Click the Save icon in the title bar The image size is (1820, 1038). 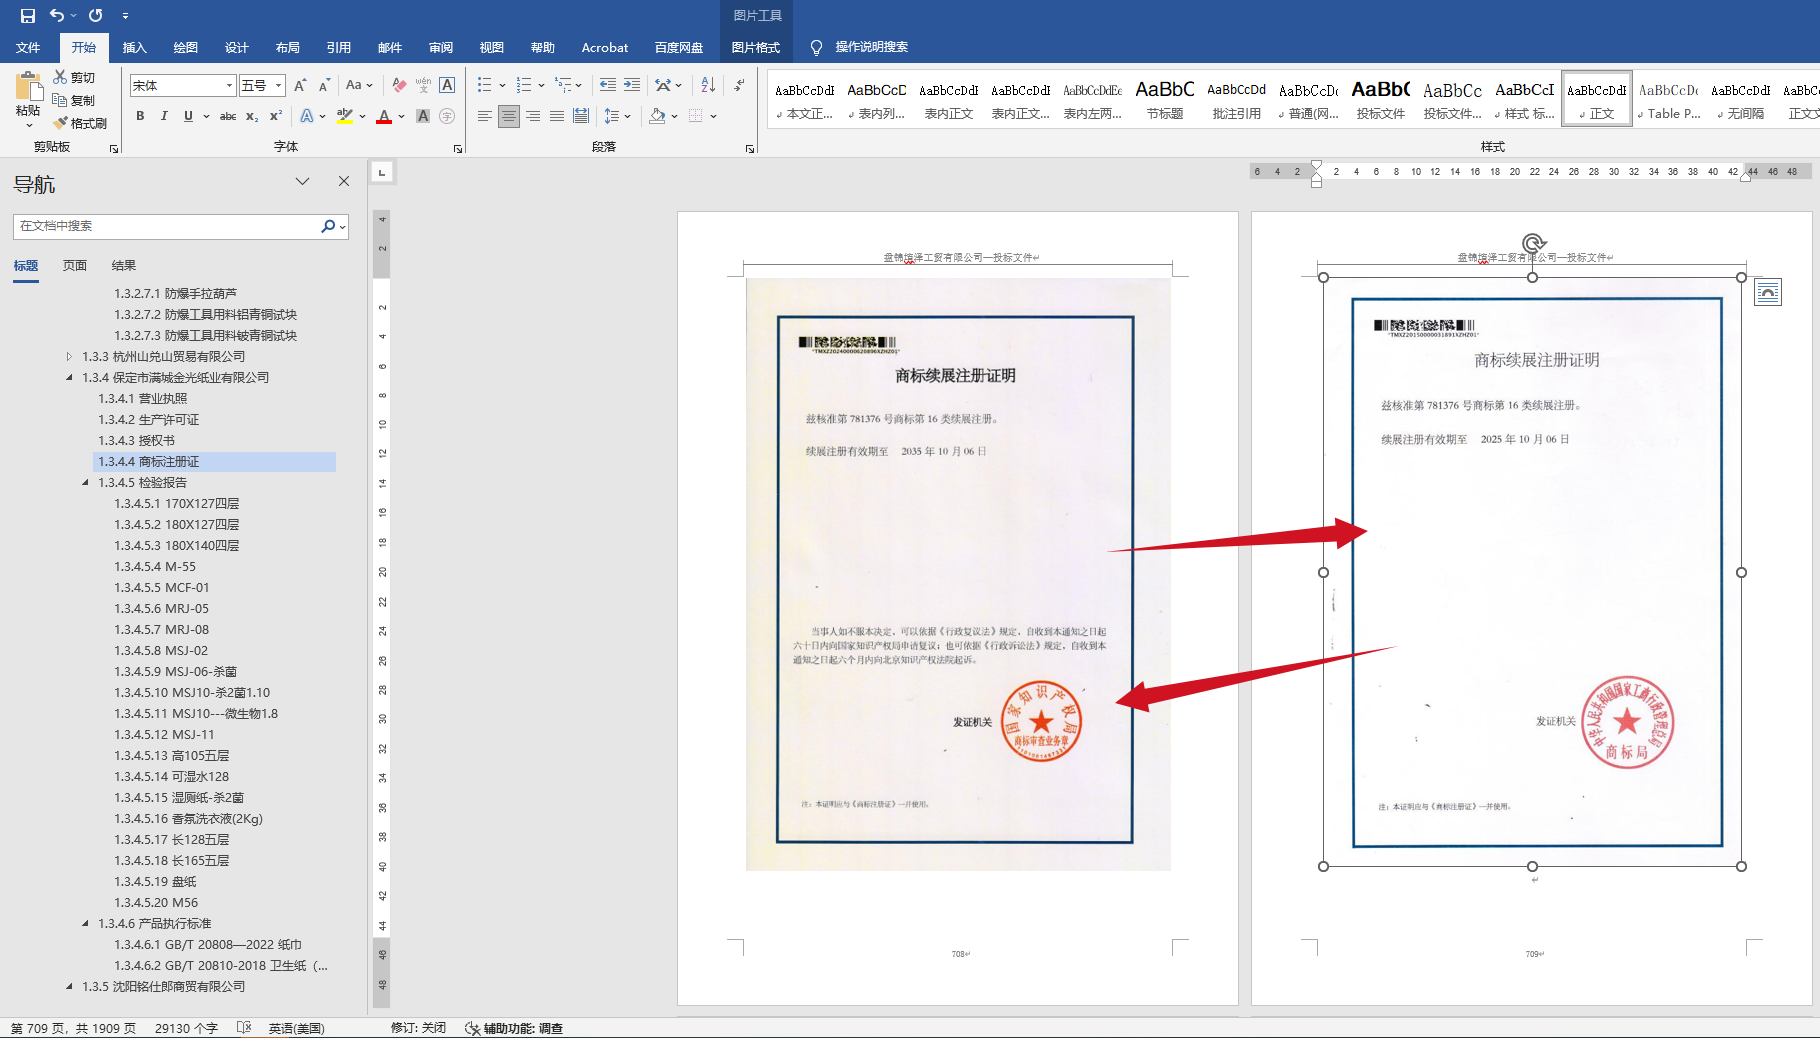(x=27, y=15)
